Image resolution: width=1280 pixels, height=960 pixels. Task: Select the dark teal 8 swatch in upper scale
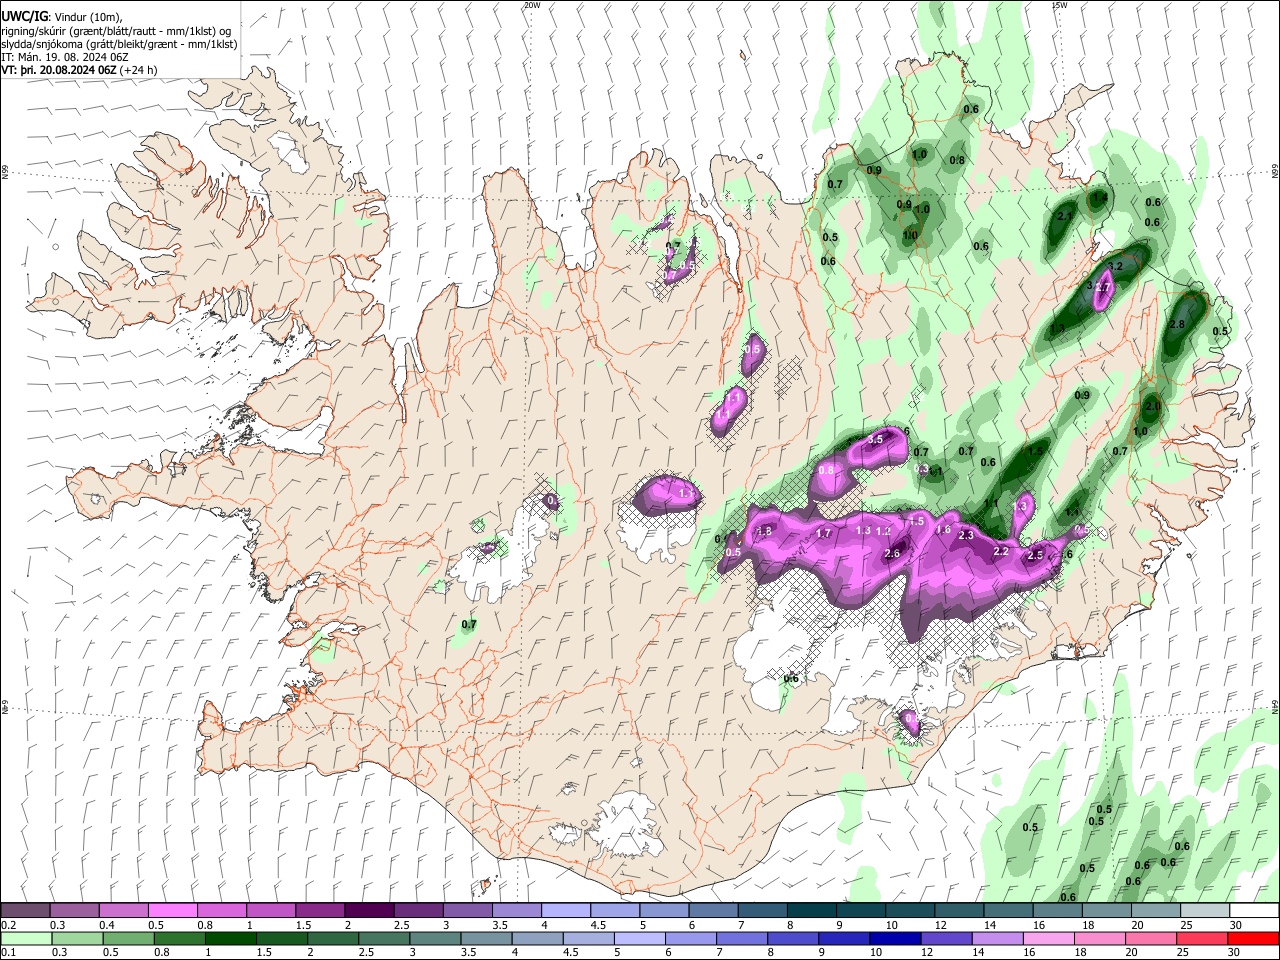[812, 910]
